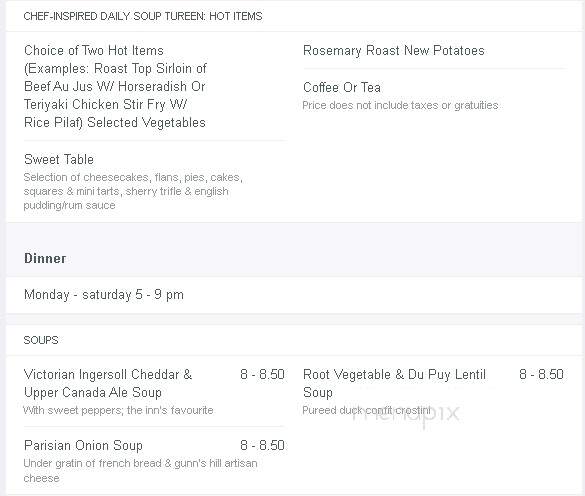
Task: Click the Sweet Table menu item
Action: 59,159
